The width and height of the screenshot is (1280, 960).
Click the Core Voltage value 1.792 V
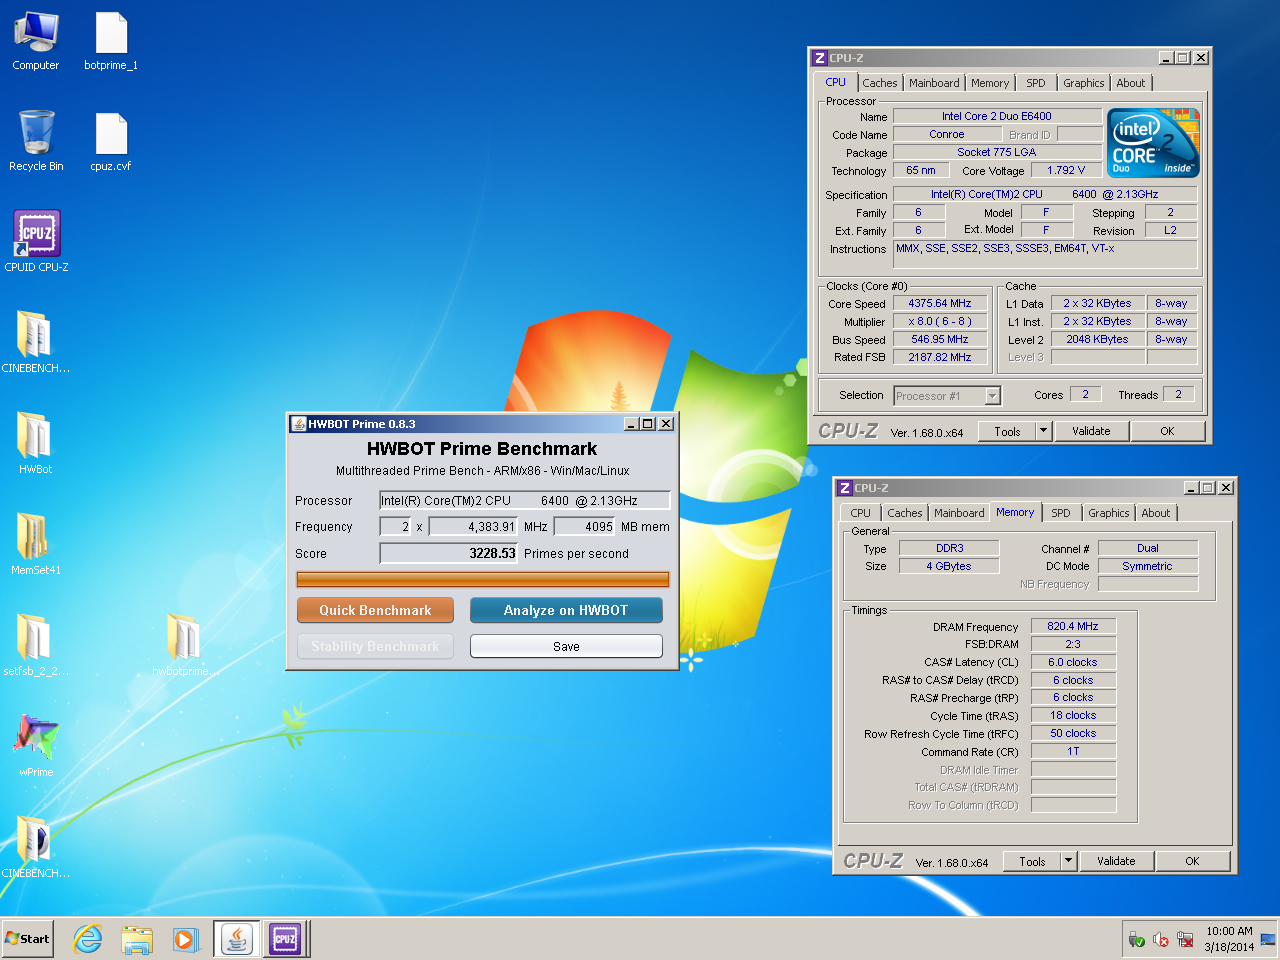coord(1066,170)
